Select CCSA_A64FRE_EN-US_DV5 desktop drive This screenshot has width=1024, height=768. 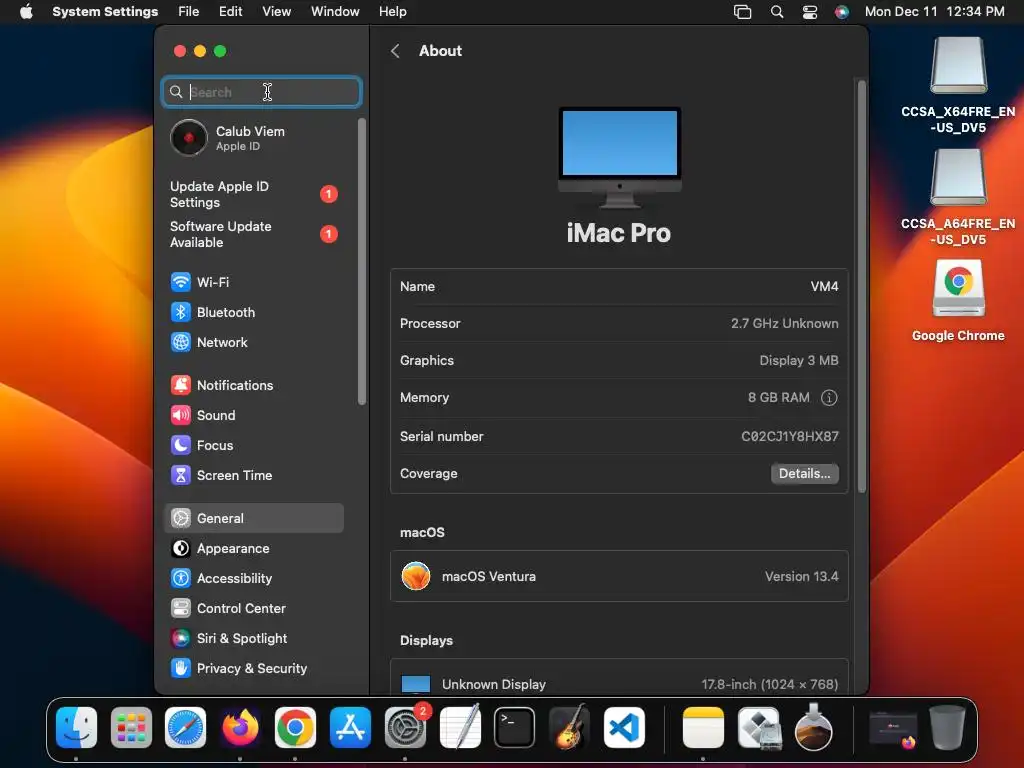[x=958, y=197]
